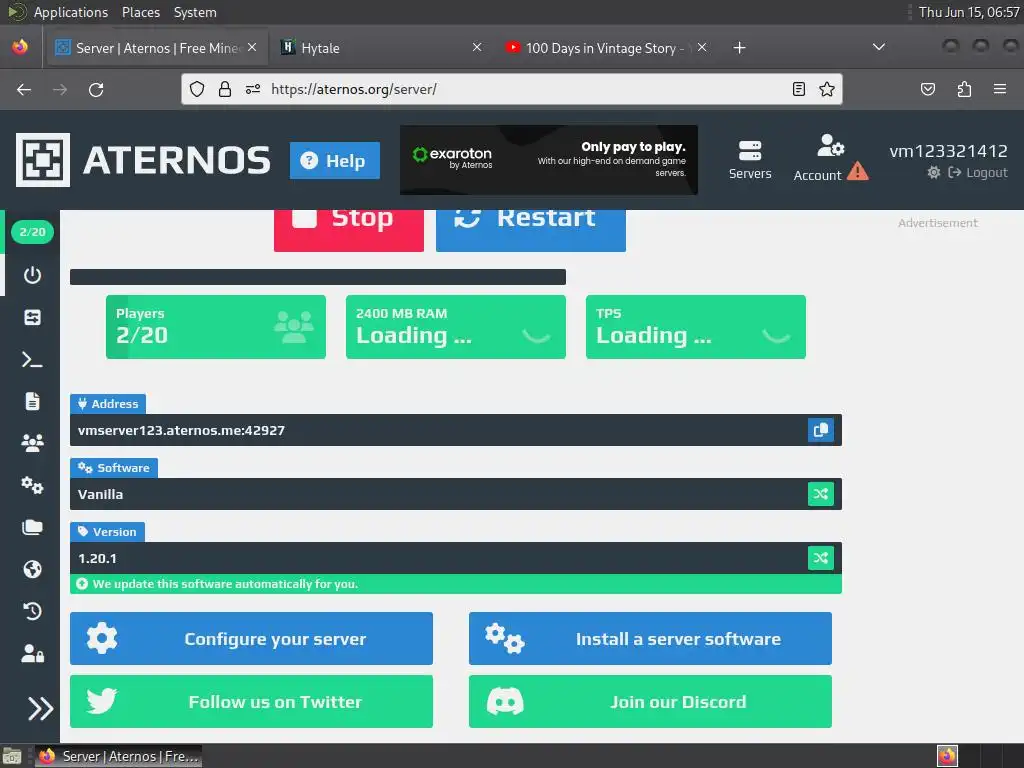The image size is (1024, 768).
Task: Click the blue Help button
Action: (334, 161)
